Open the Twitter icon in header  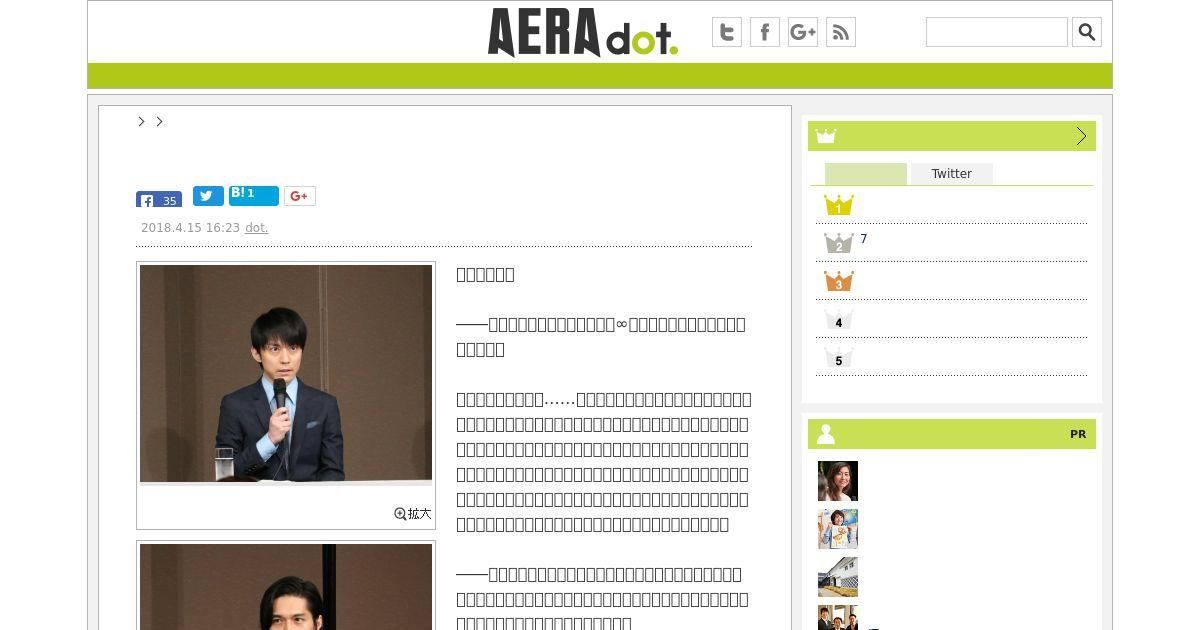(727, 32)
